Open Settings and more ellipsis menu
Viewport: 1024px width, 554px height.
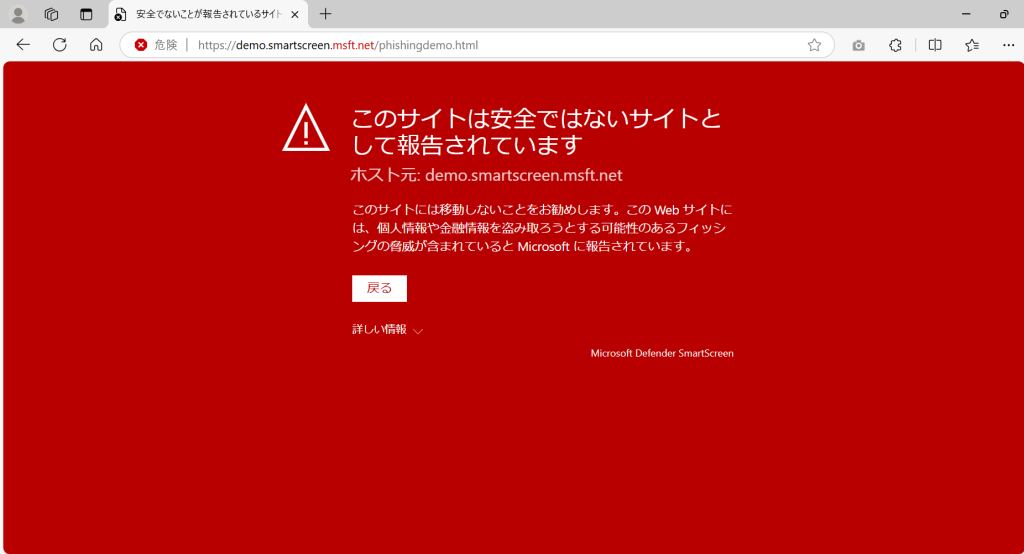click(x=1008, y=45)
